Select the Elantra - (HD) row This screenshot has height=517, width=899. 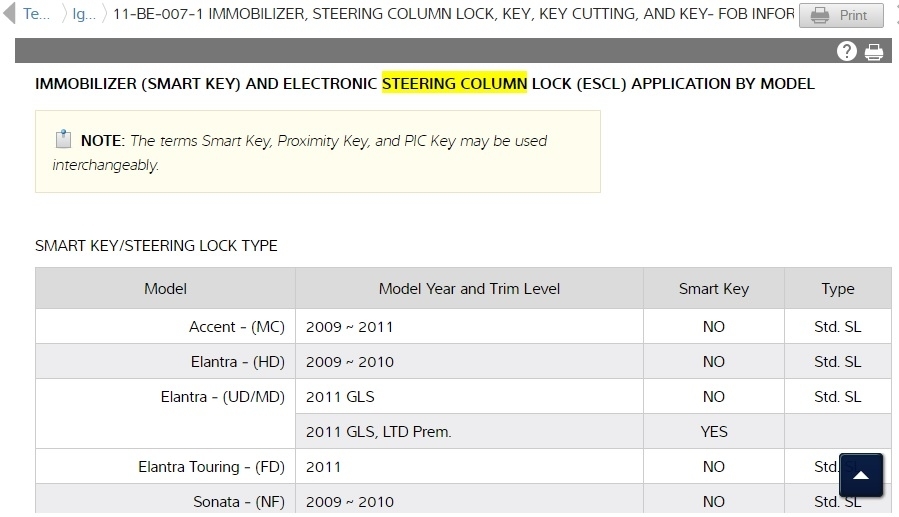238,362
